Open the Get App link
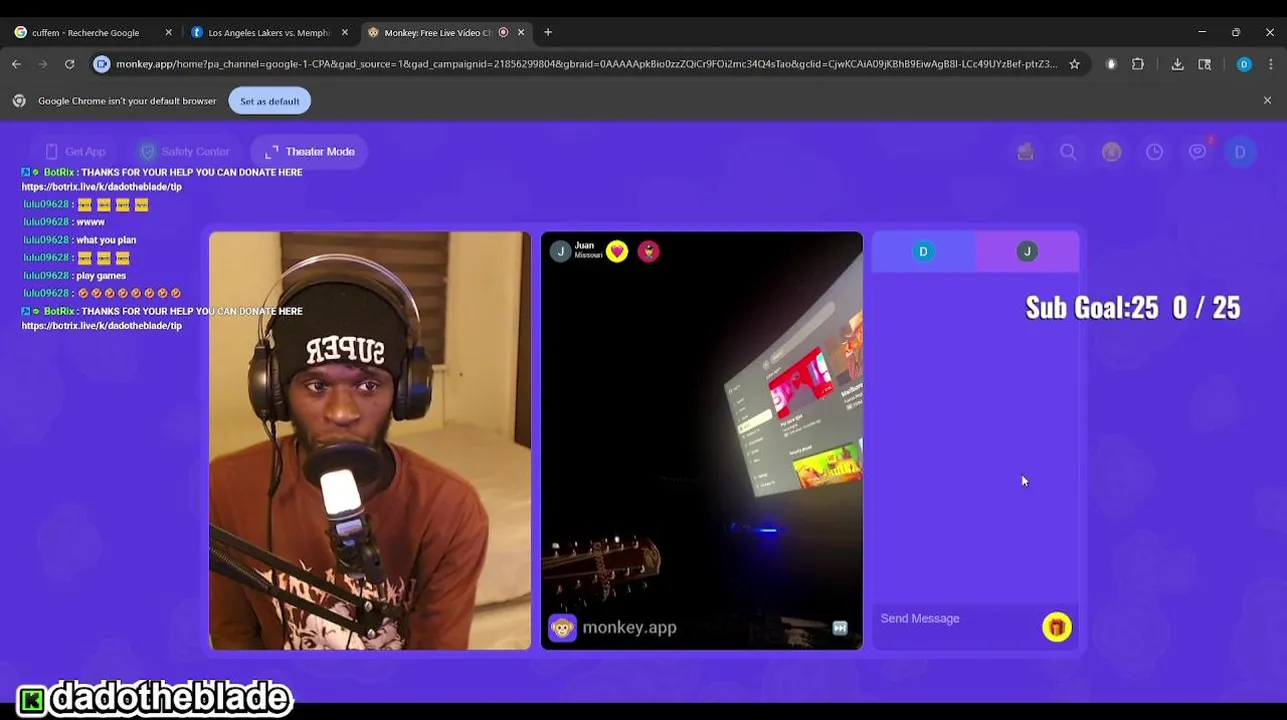 [75, 152]
